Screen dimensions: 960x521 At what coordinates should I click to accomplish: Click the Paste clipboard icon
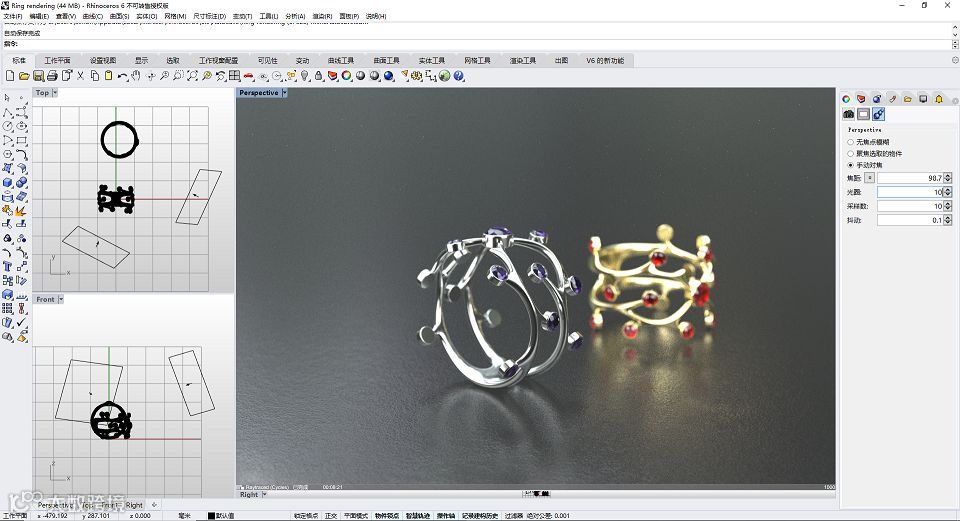(108, 76)
